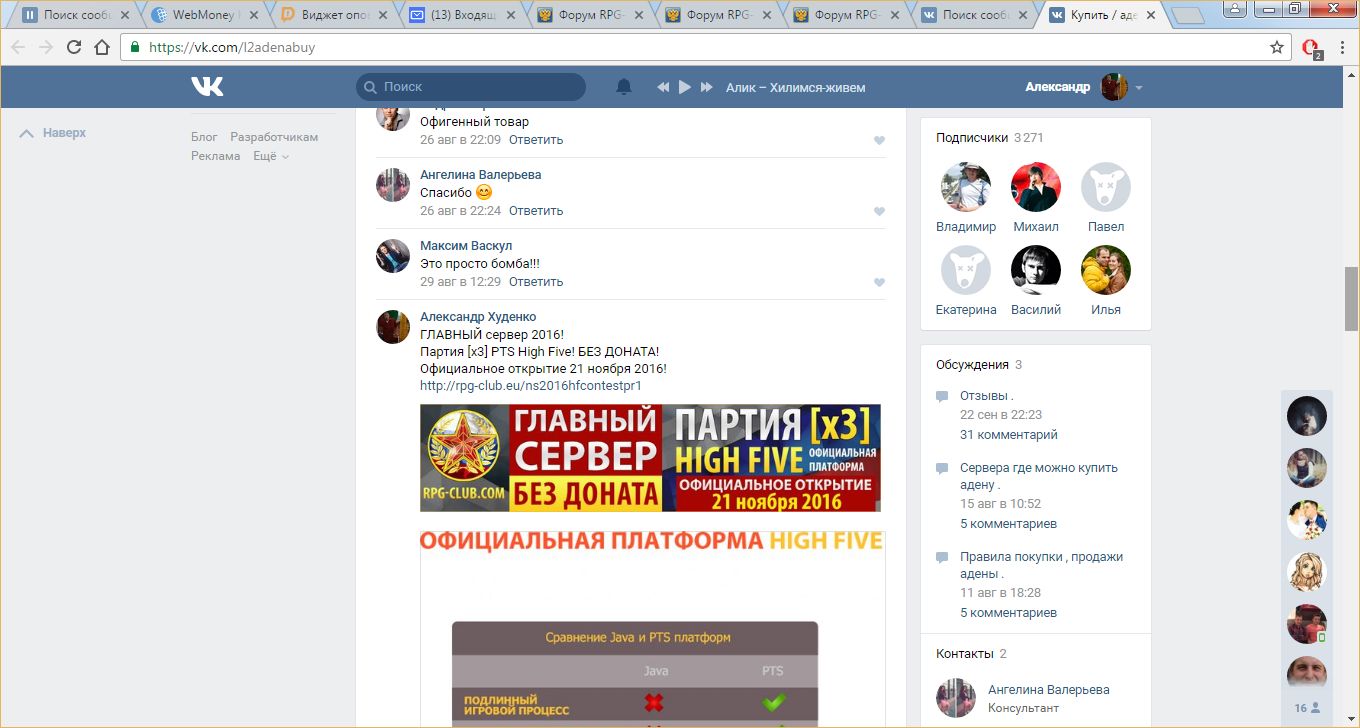Switch to the first tab with pause icon
The height and width of the screenshot is (728, 1360).
(76, 15)
